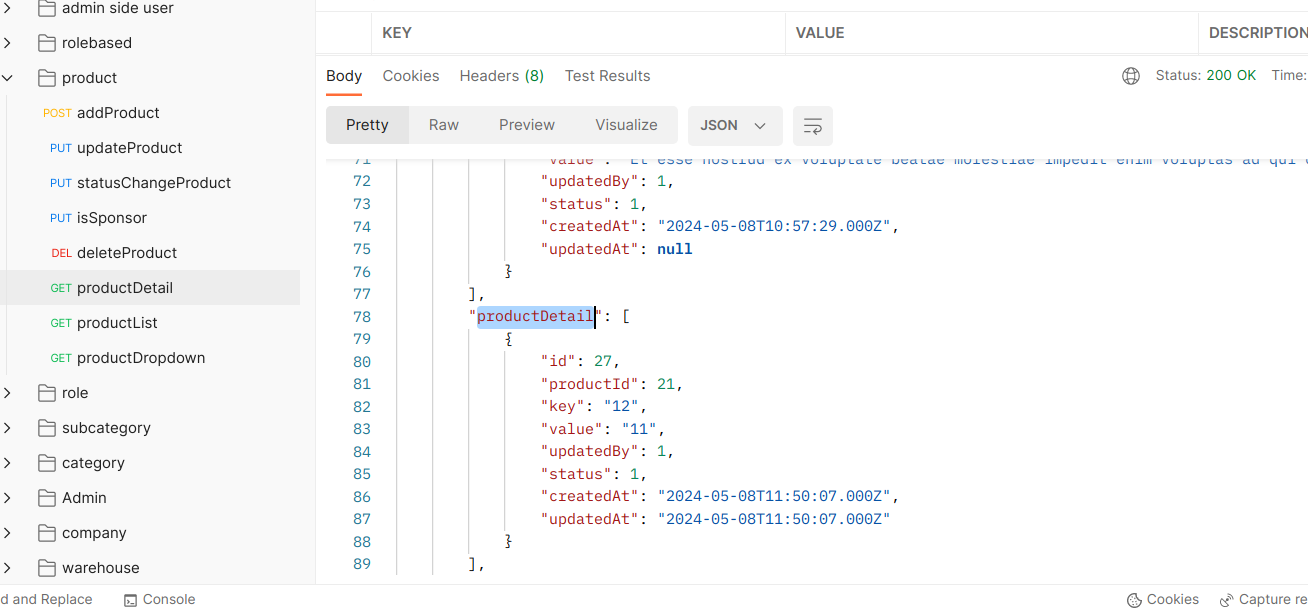Open the Cookies manager in status bar
Viewport: 1308px width, 614px height.
point(1162,600)
